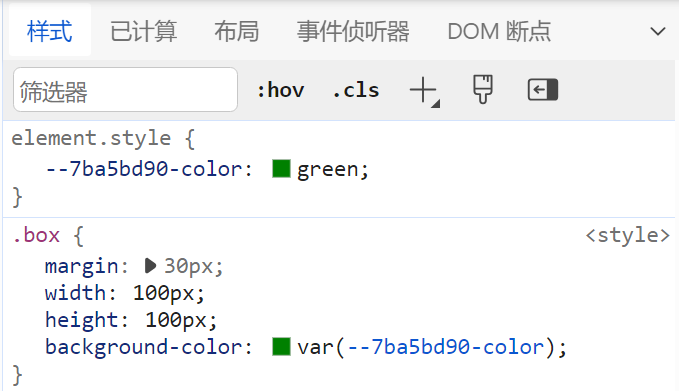This screenshot has width=679, height=391.
Task: Toggle the computed styles sidebar icon
Action: coord(543,90)
